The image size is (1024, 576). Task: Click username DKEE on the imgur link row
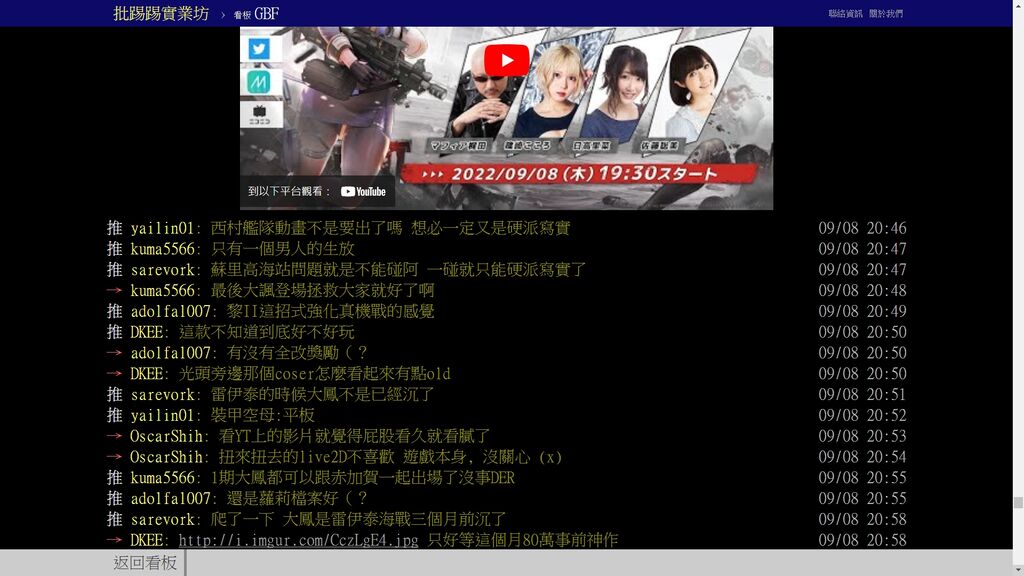[146, 540]
